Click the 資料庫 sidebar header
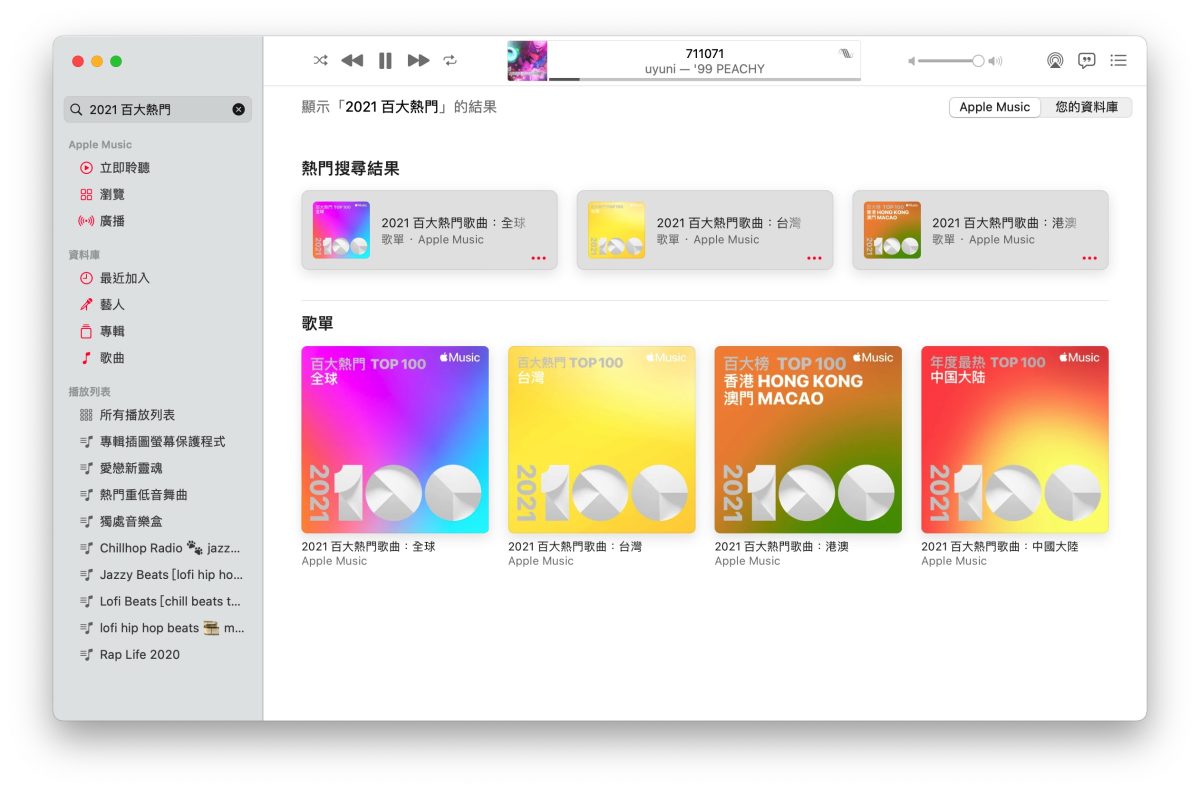1200x791 pixels. click(84, 255)
